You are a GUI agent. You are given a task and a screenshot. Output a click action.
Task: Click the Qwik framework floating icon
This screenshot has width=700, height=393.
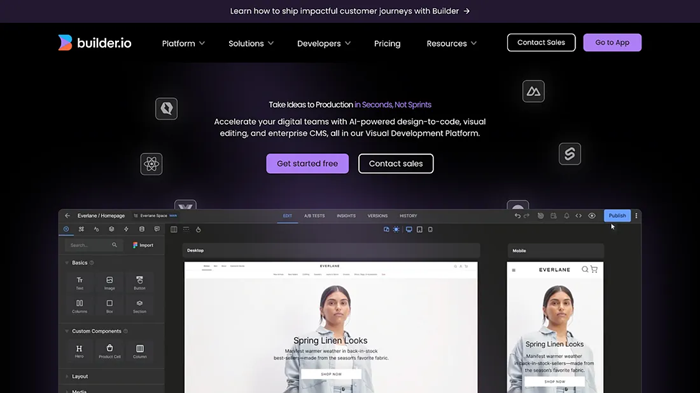pyautogui.click(x=167, y=109)
